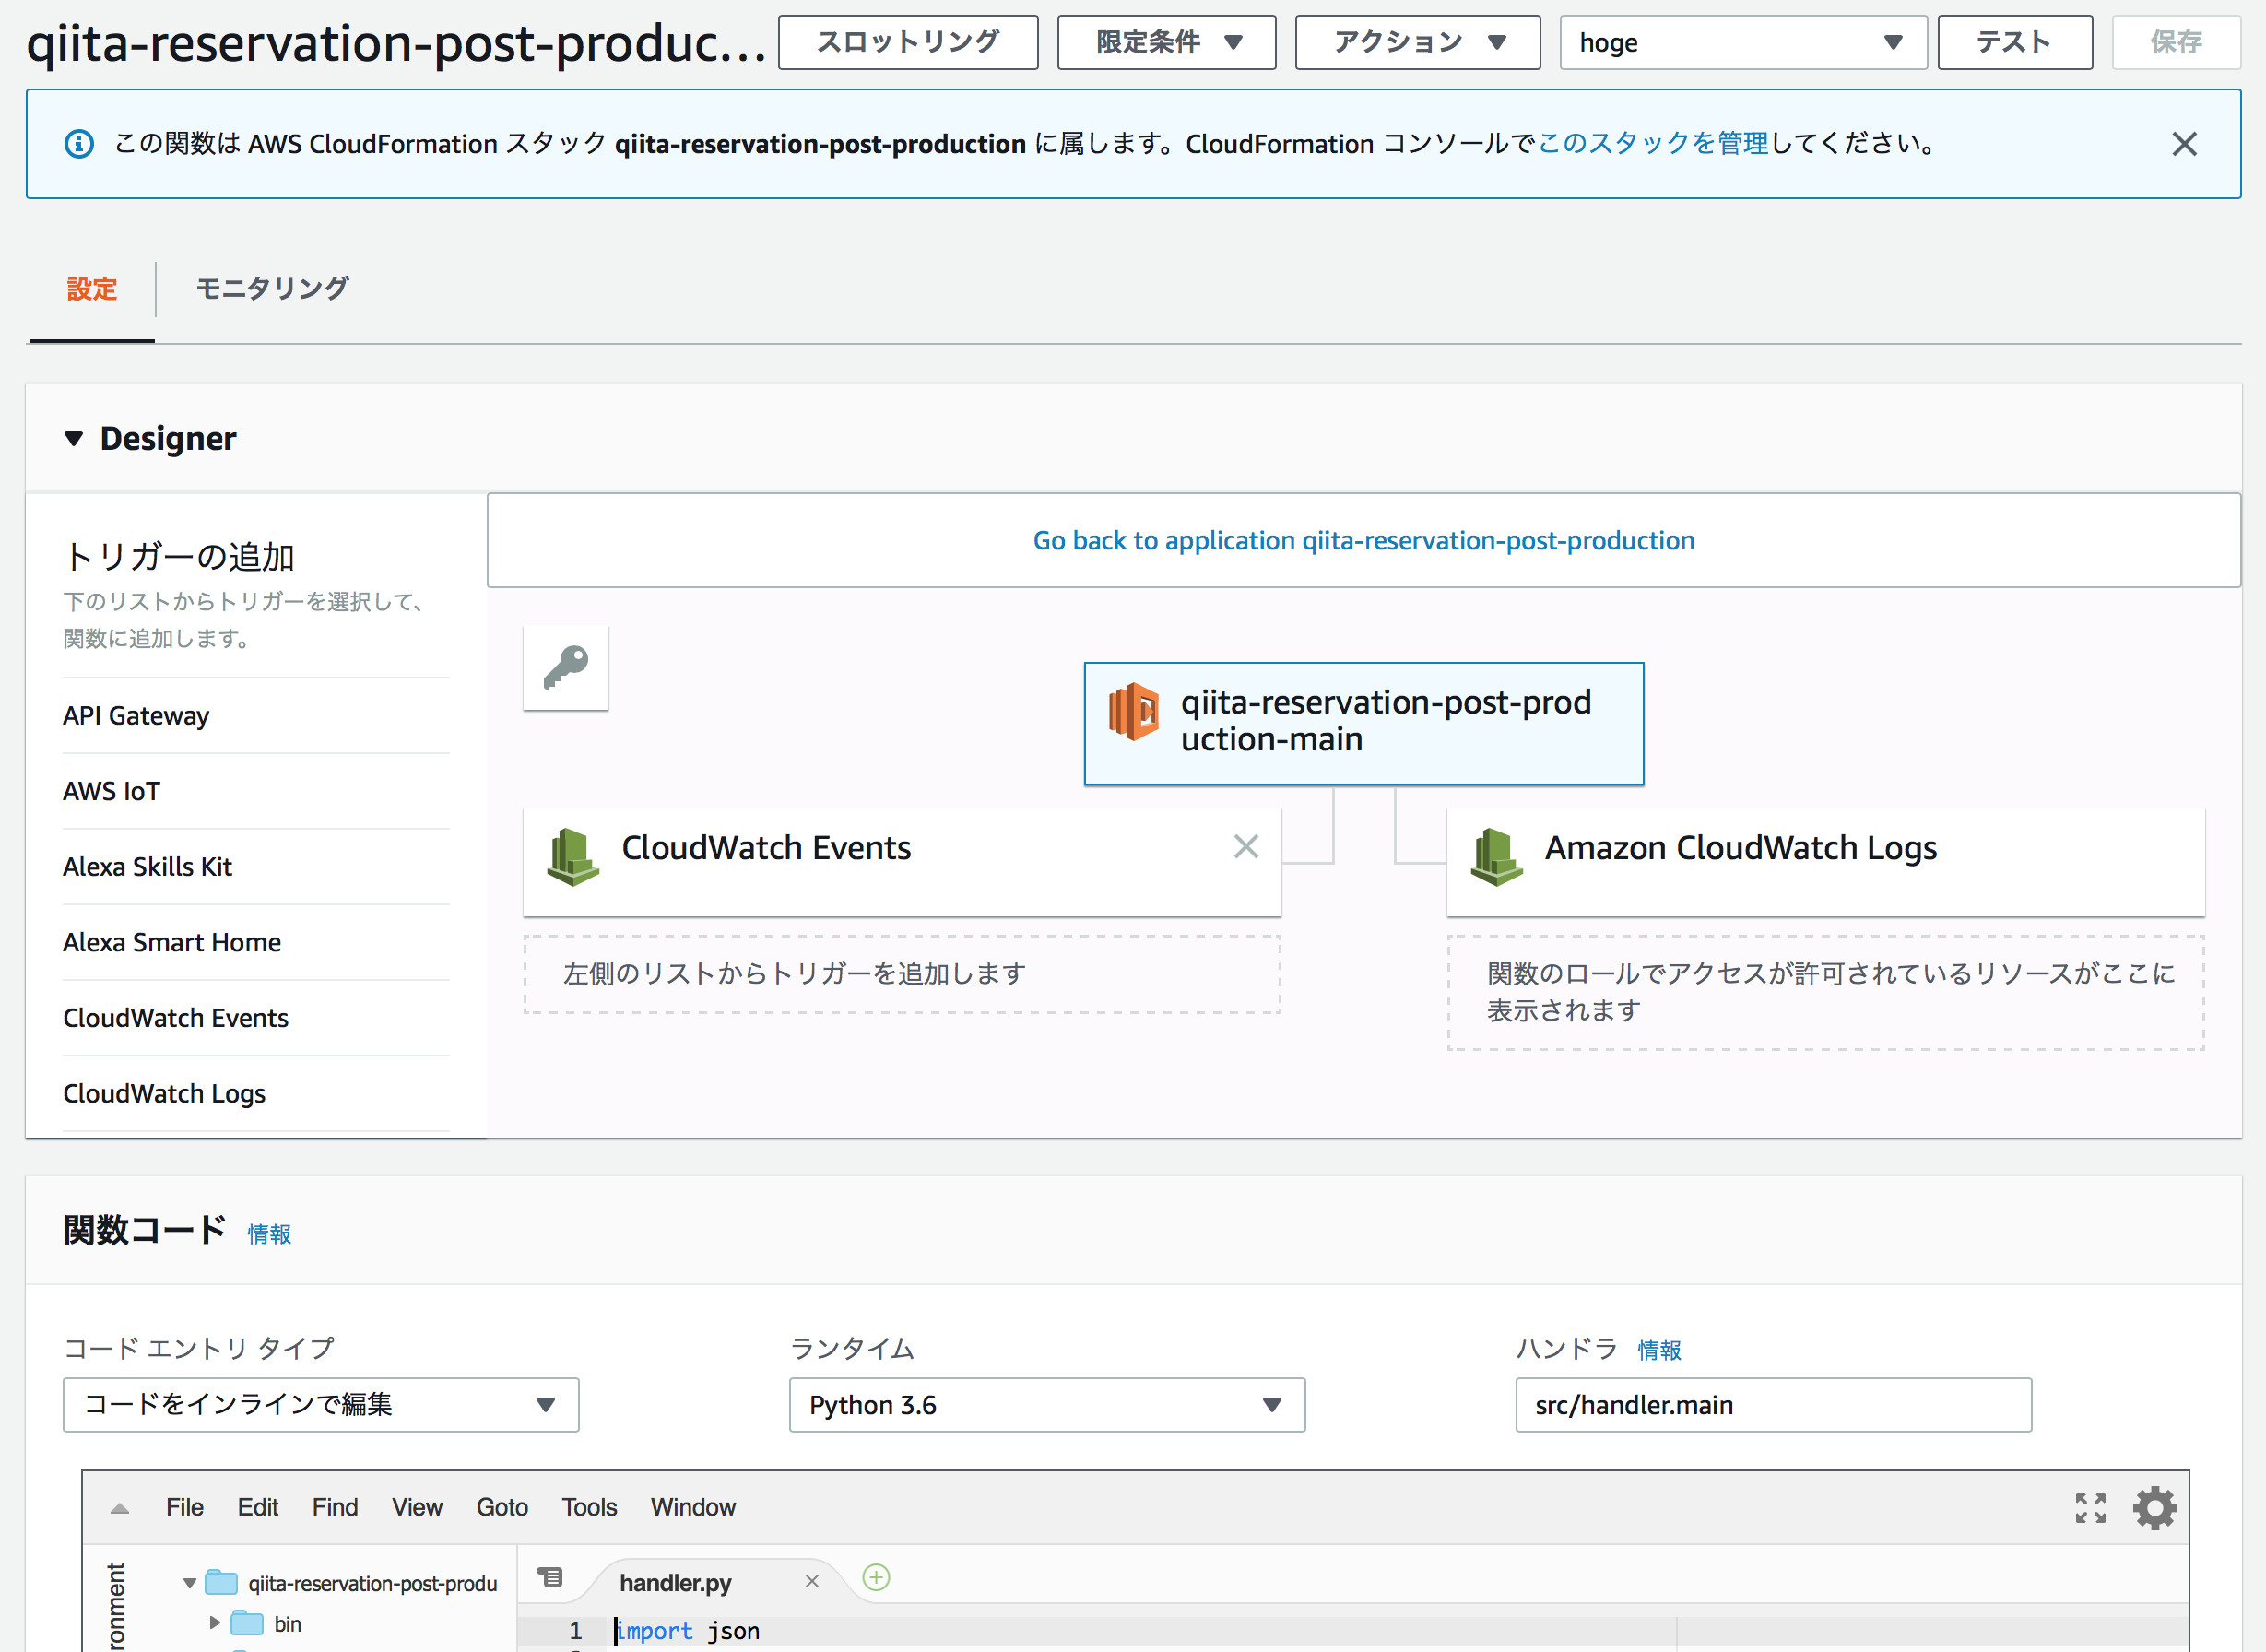The height and width of the screenshot is (1652, 2266).
Task: Click the テスト button
Action: coord(2015,42)
